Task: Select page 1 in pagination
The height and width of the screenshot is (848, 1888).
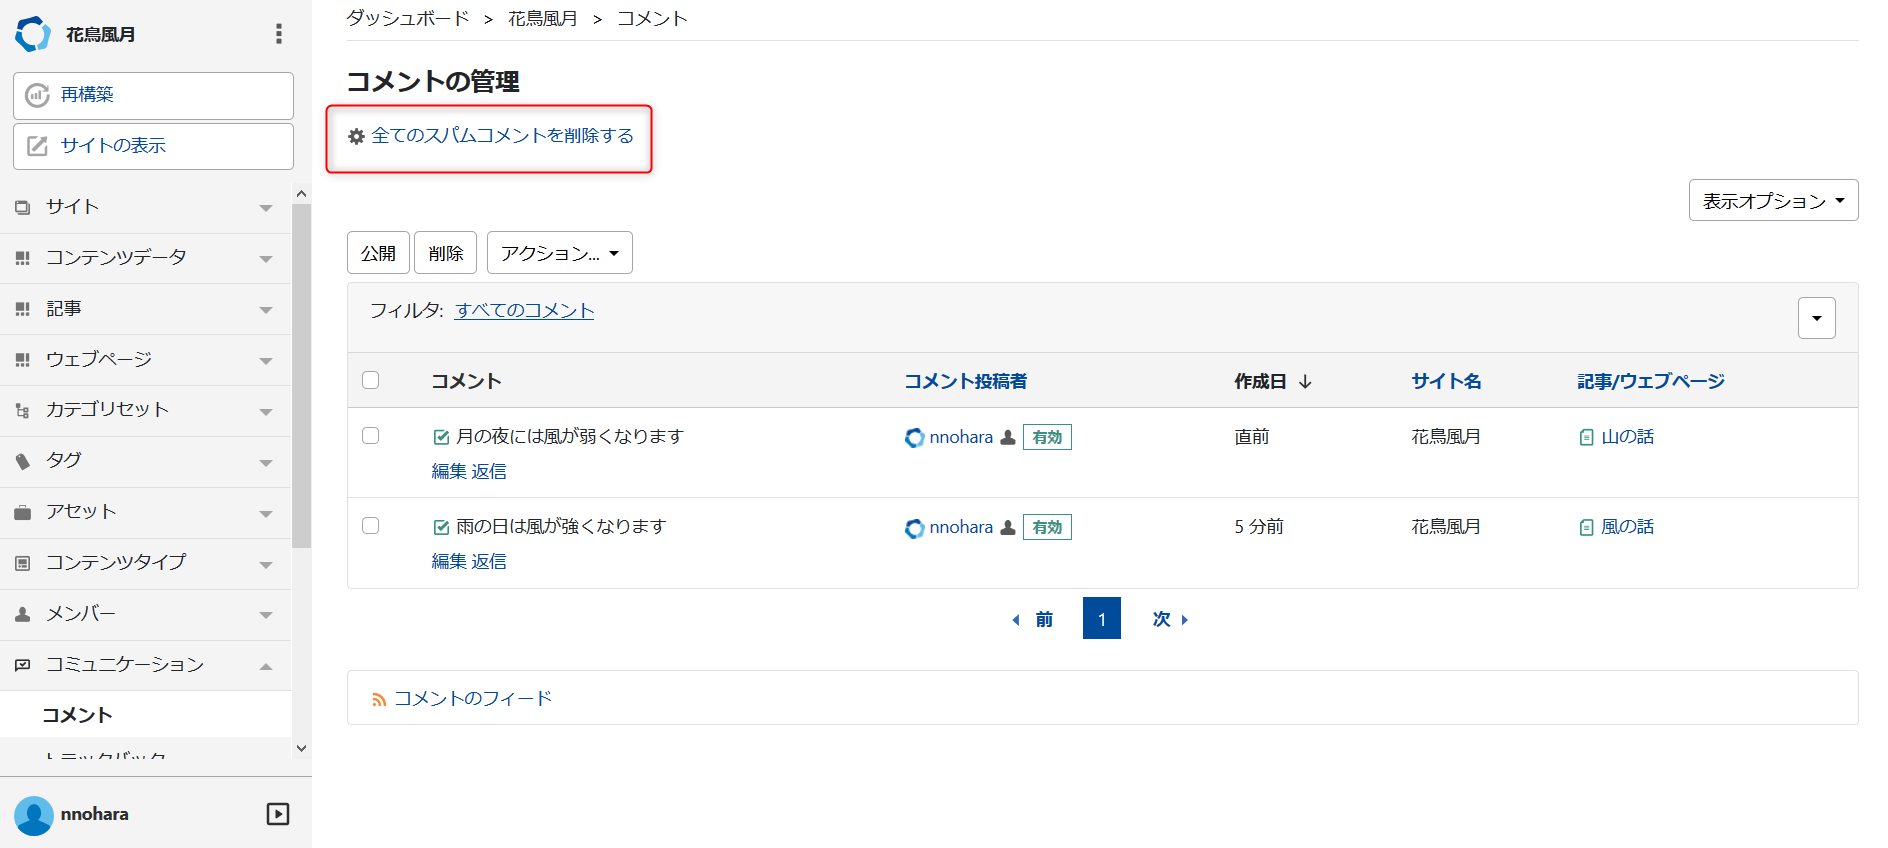Action: pyautogui.click(x=1102, y=618)
